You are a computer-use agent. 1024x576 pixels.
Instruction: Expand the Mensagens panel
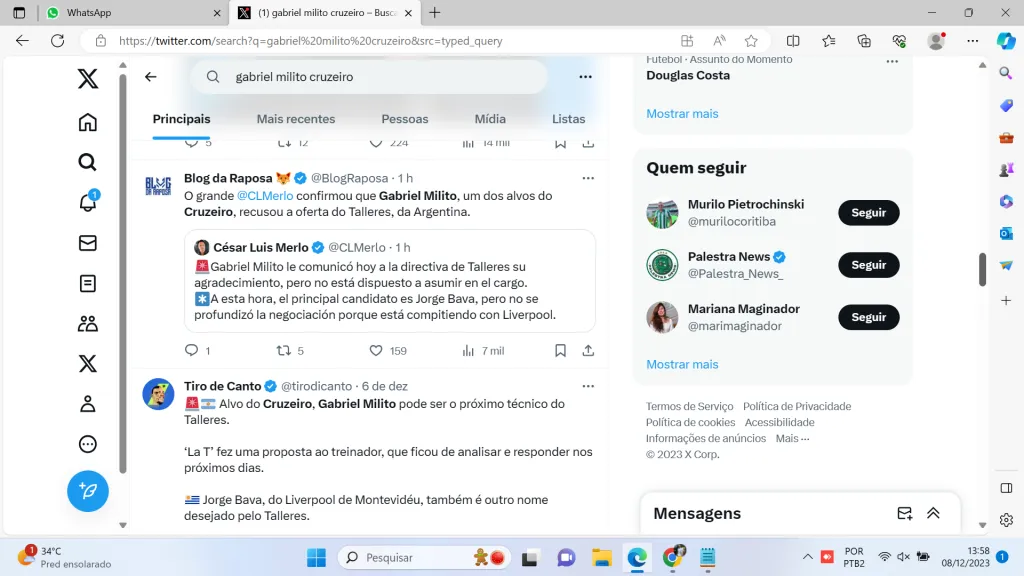[x=933, y=513]
